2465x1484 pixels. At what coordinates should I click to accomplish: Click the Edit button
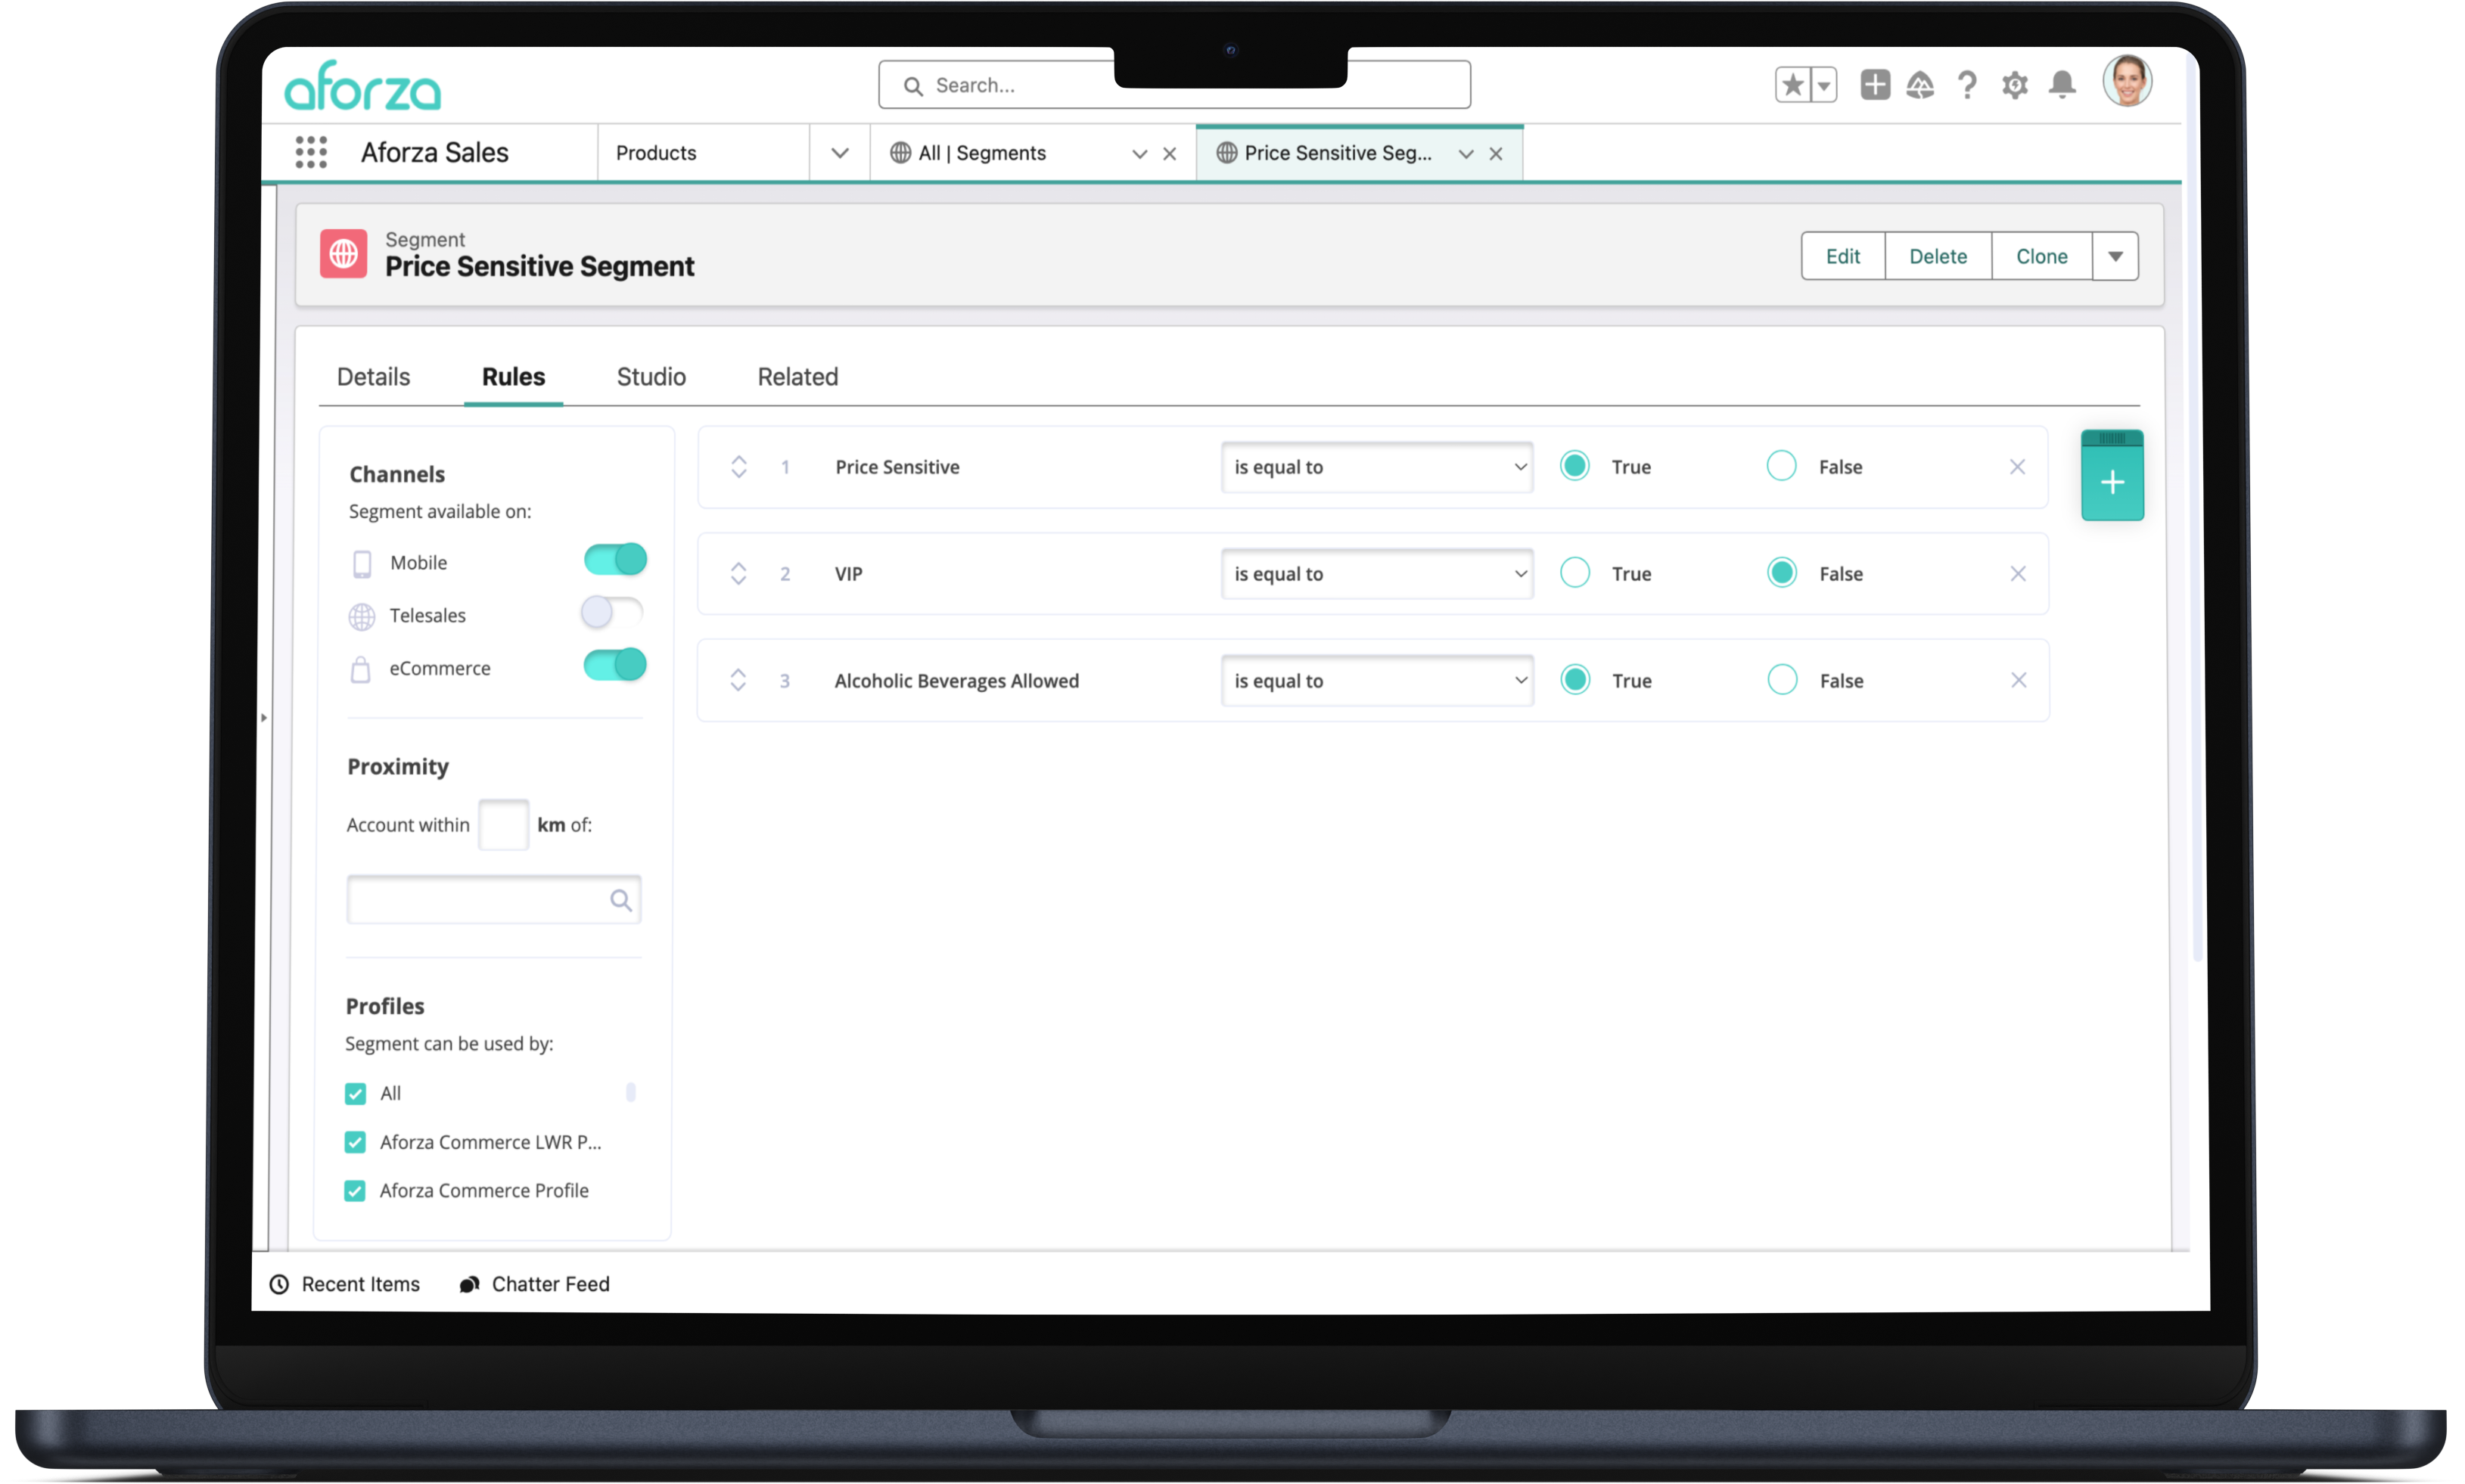pyautogui.click(x=1843, y=255)
